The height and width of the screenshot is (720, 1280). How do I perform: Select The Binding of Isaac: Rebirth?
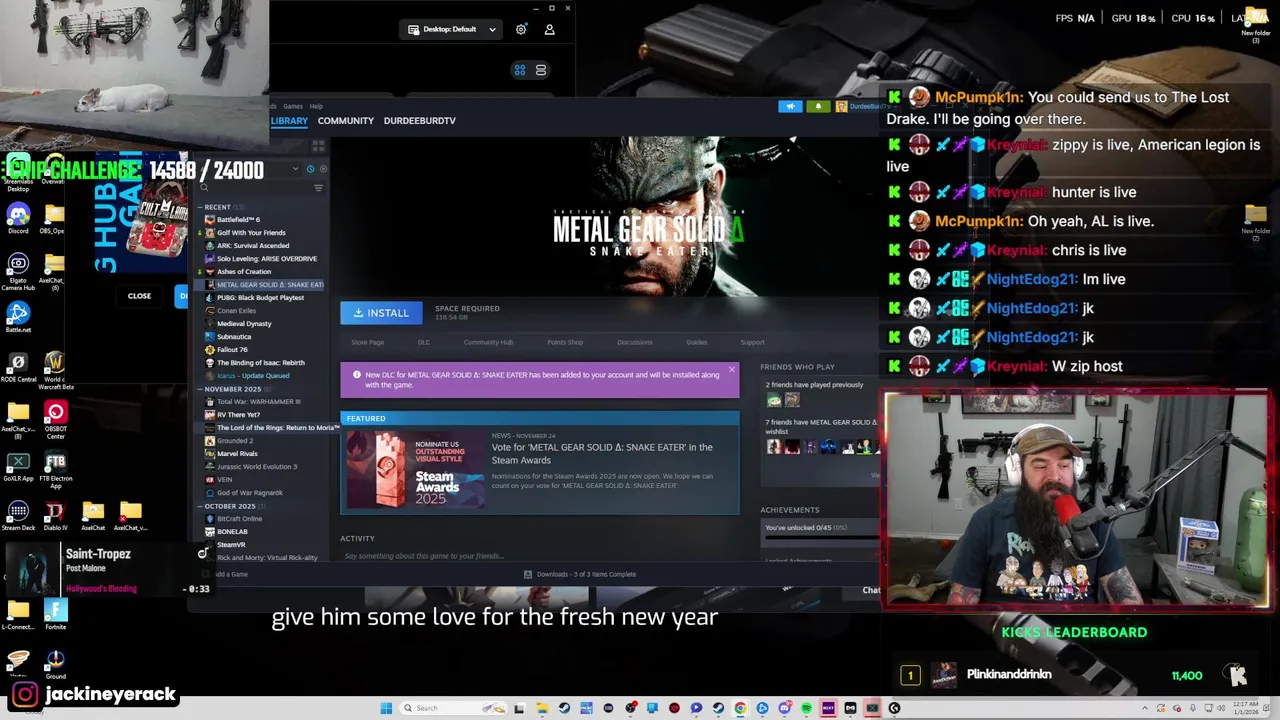[x=260, y=363]
